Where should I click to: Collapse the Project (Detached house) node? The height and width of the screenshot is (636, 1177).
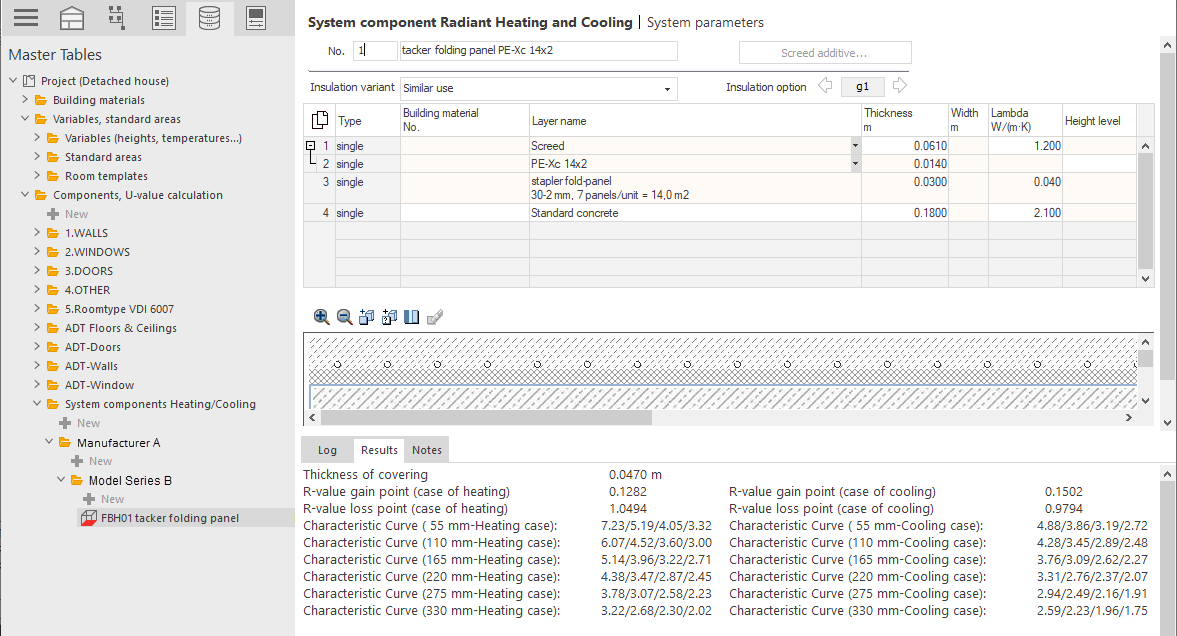click(x=13, y=80)
